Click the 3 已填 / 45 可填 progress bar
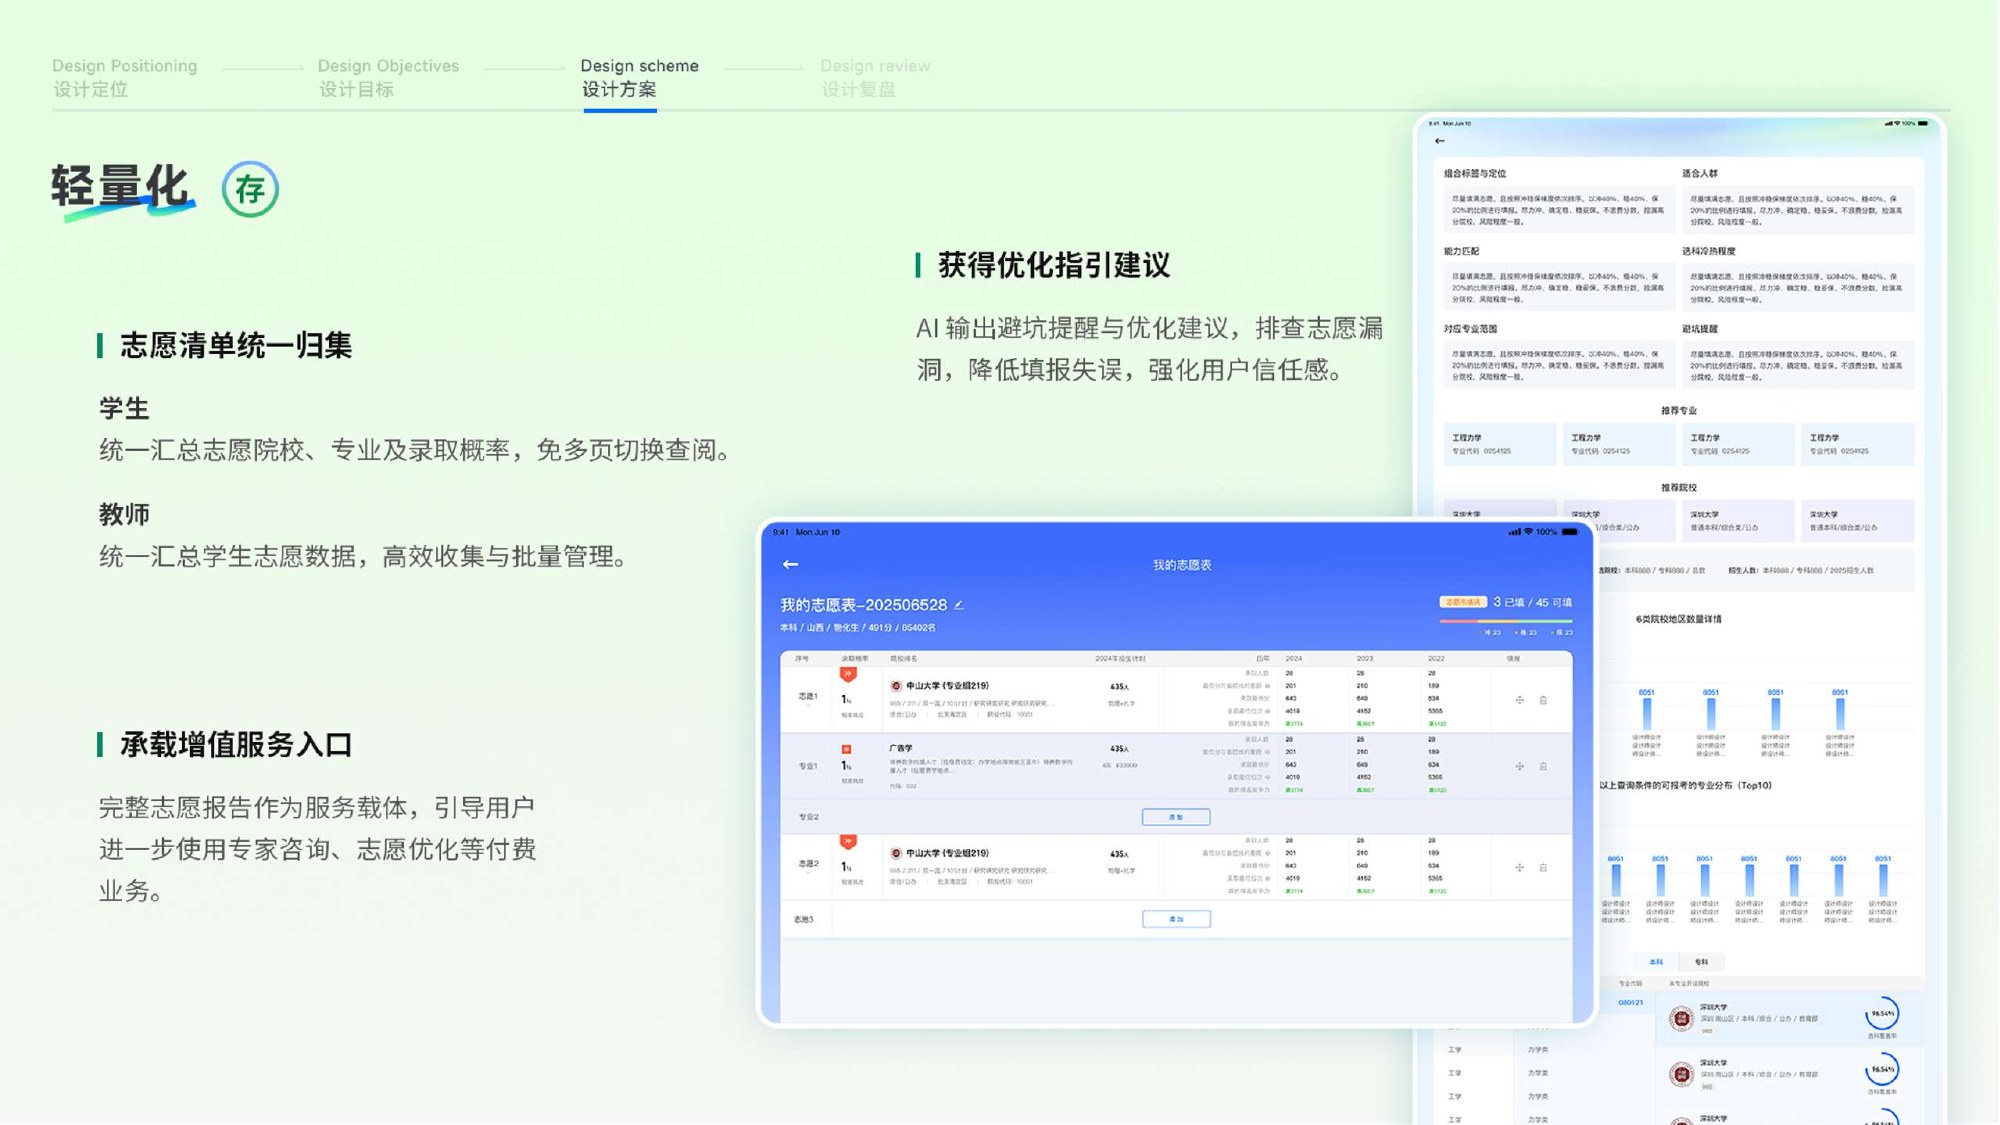This screenshot has height=1125, width=2000. 1506,621
